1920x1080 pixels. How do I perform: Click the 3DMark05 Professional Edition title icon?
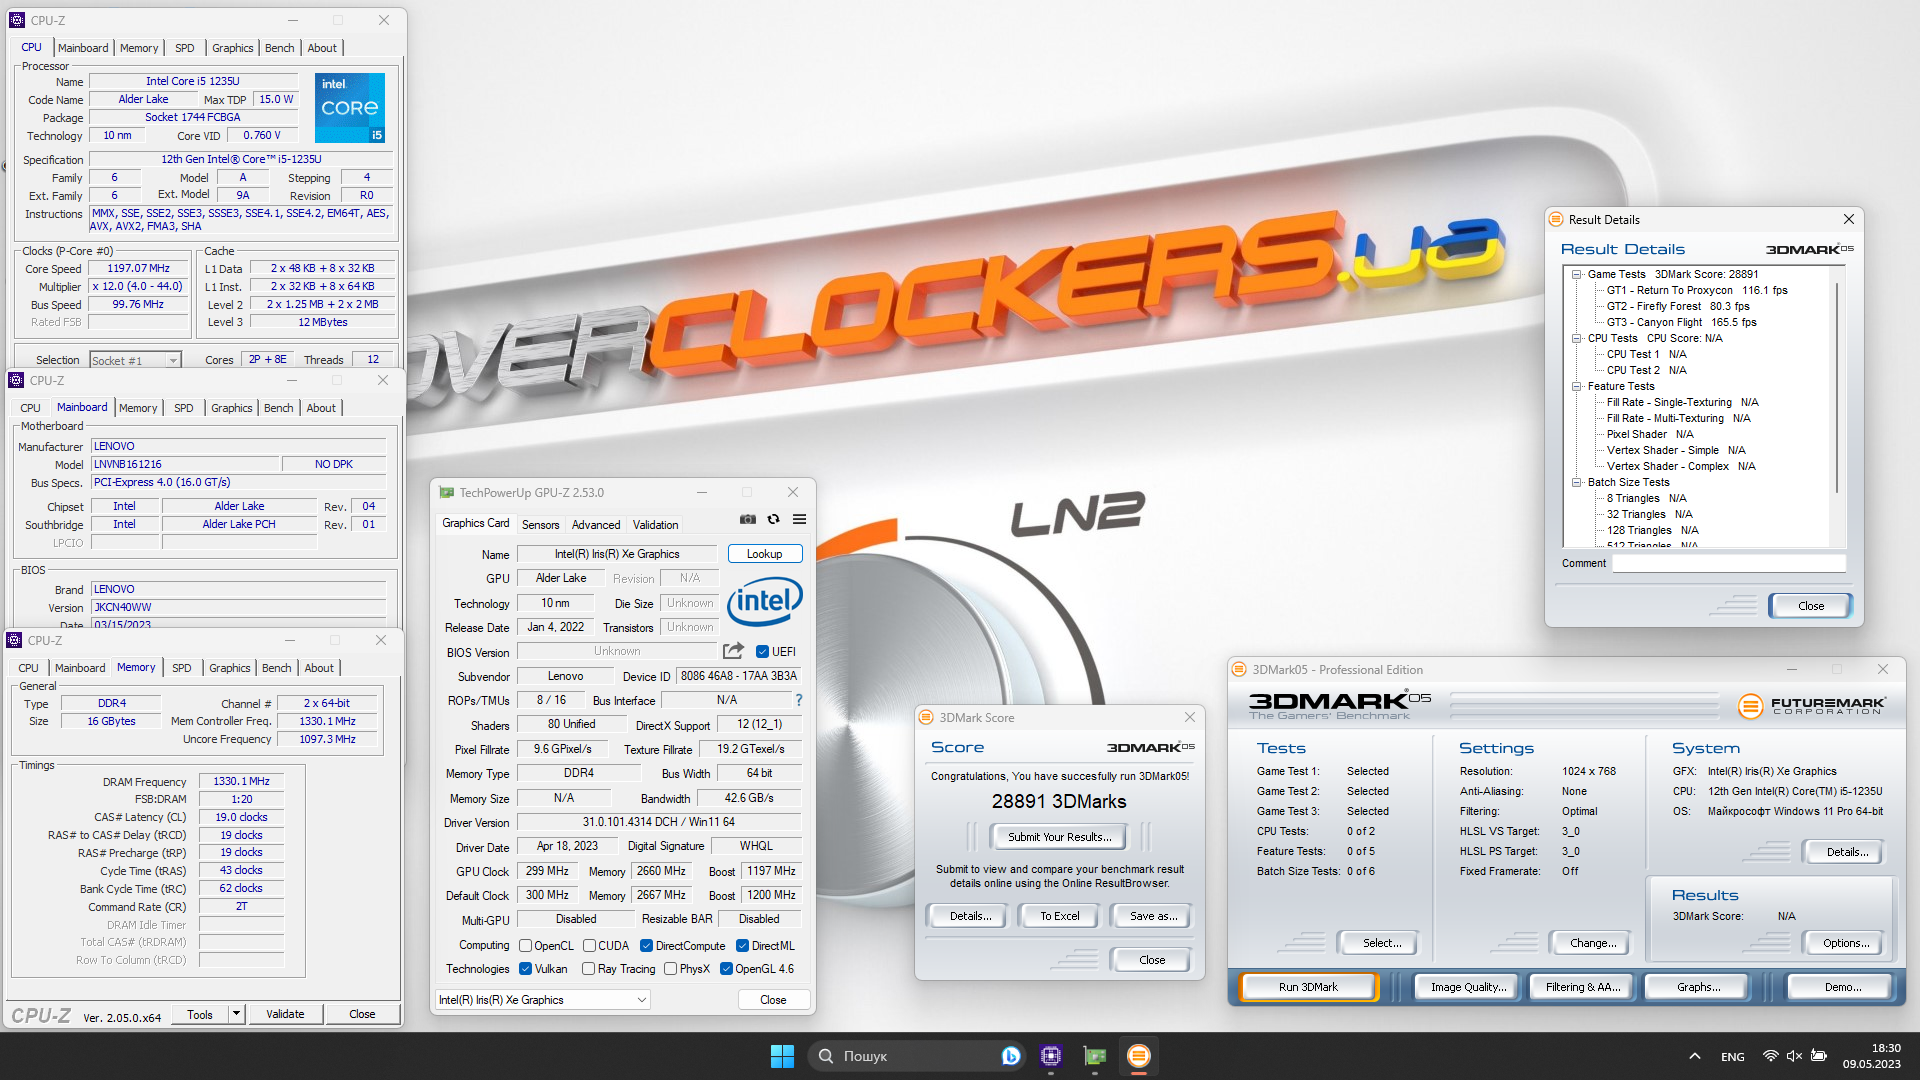[x=1239, y=670]
